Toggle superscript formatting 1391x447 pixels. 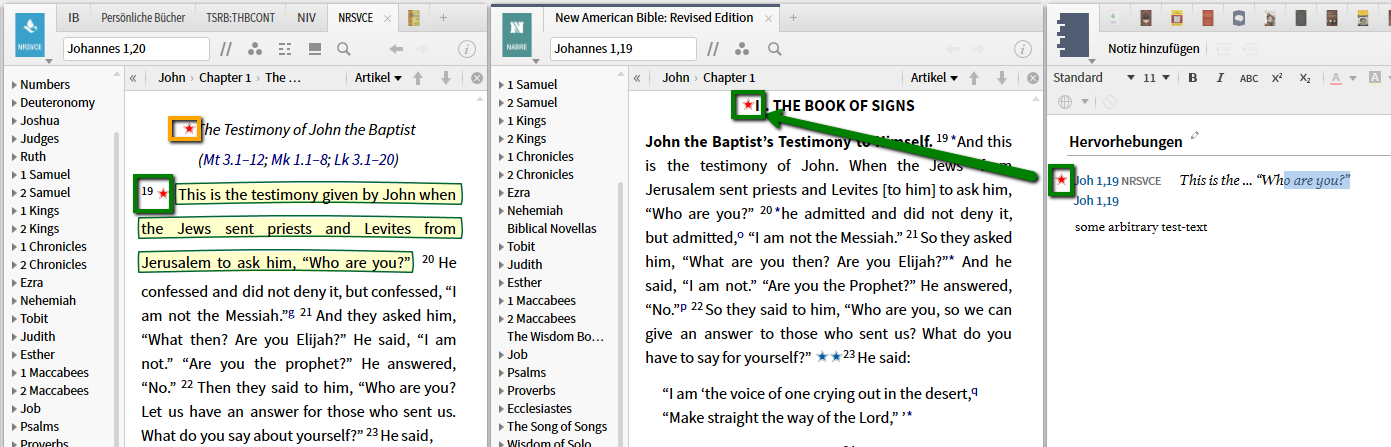tap(1277, 78)
